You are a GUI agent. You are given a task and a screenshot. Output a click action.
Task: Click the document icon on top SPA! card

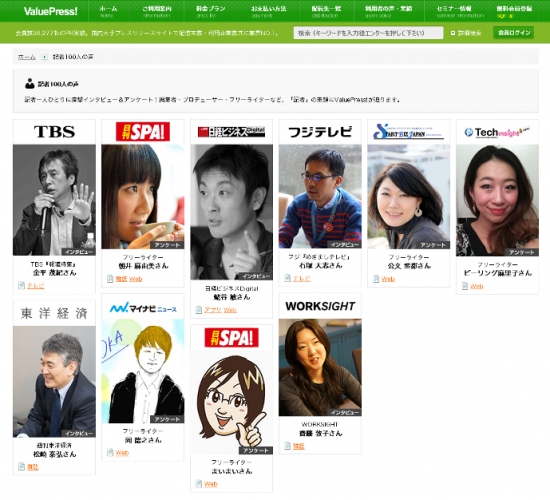tap(110, 279)
